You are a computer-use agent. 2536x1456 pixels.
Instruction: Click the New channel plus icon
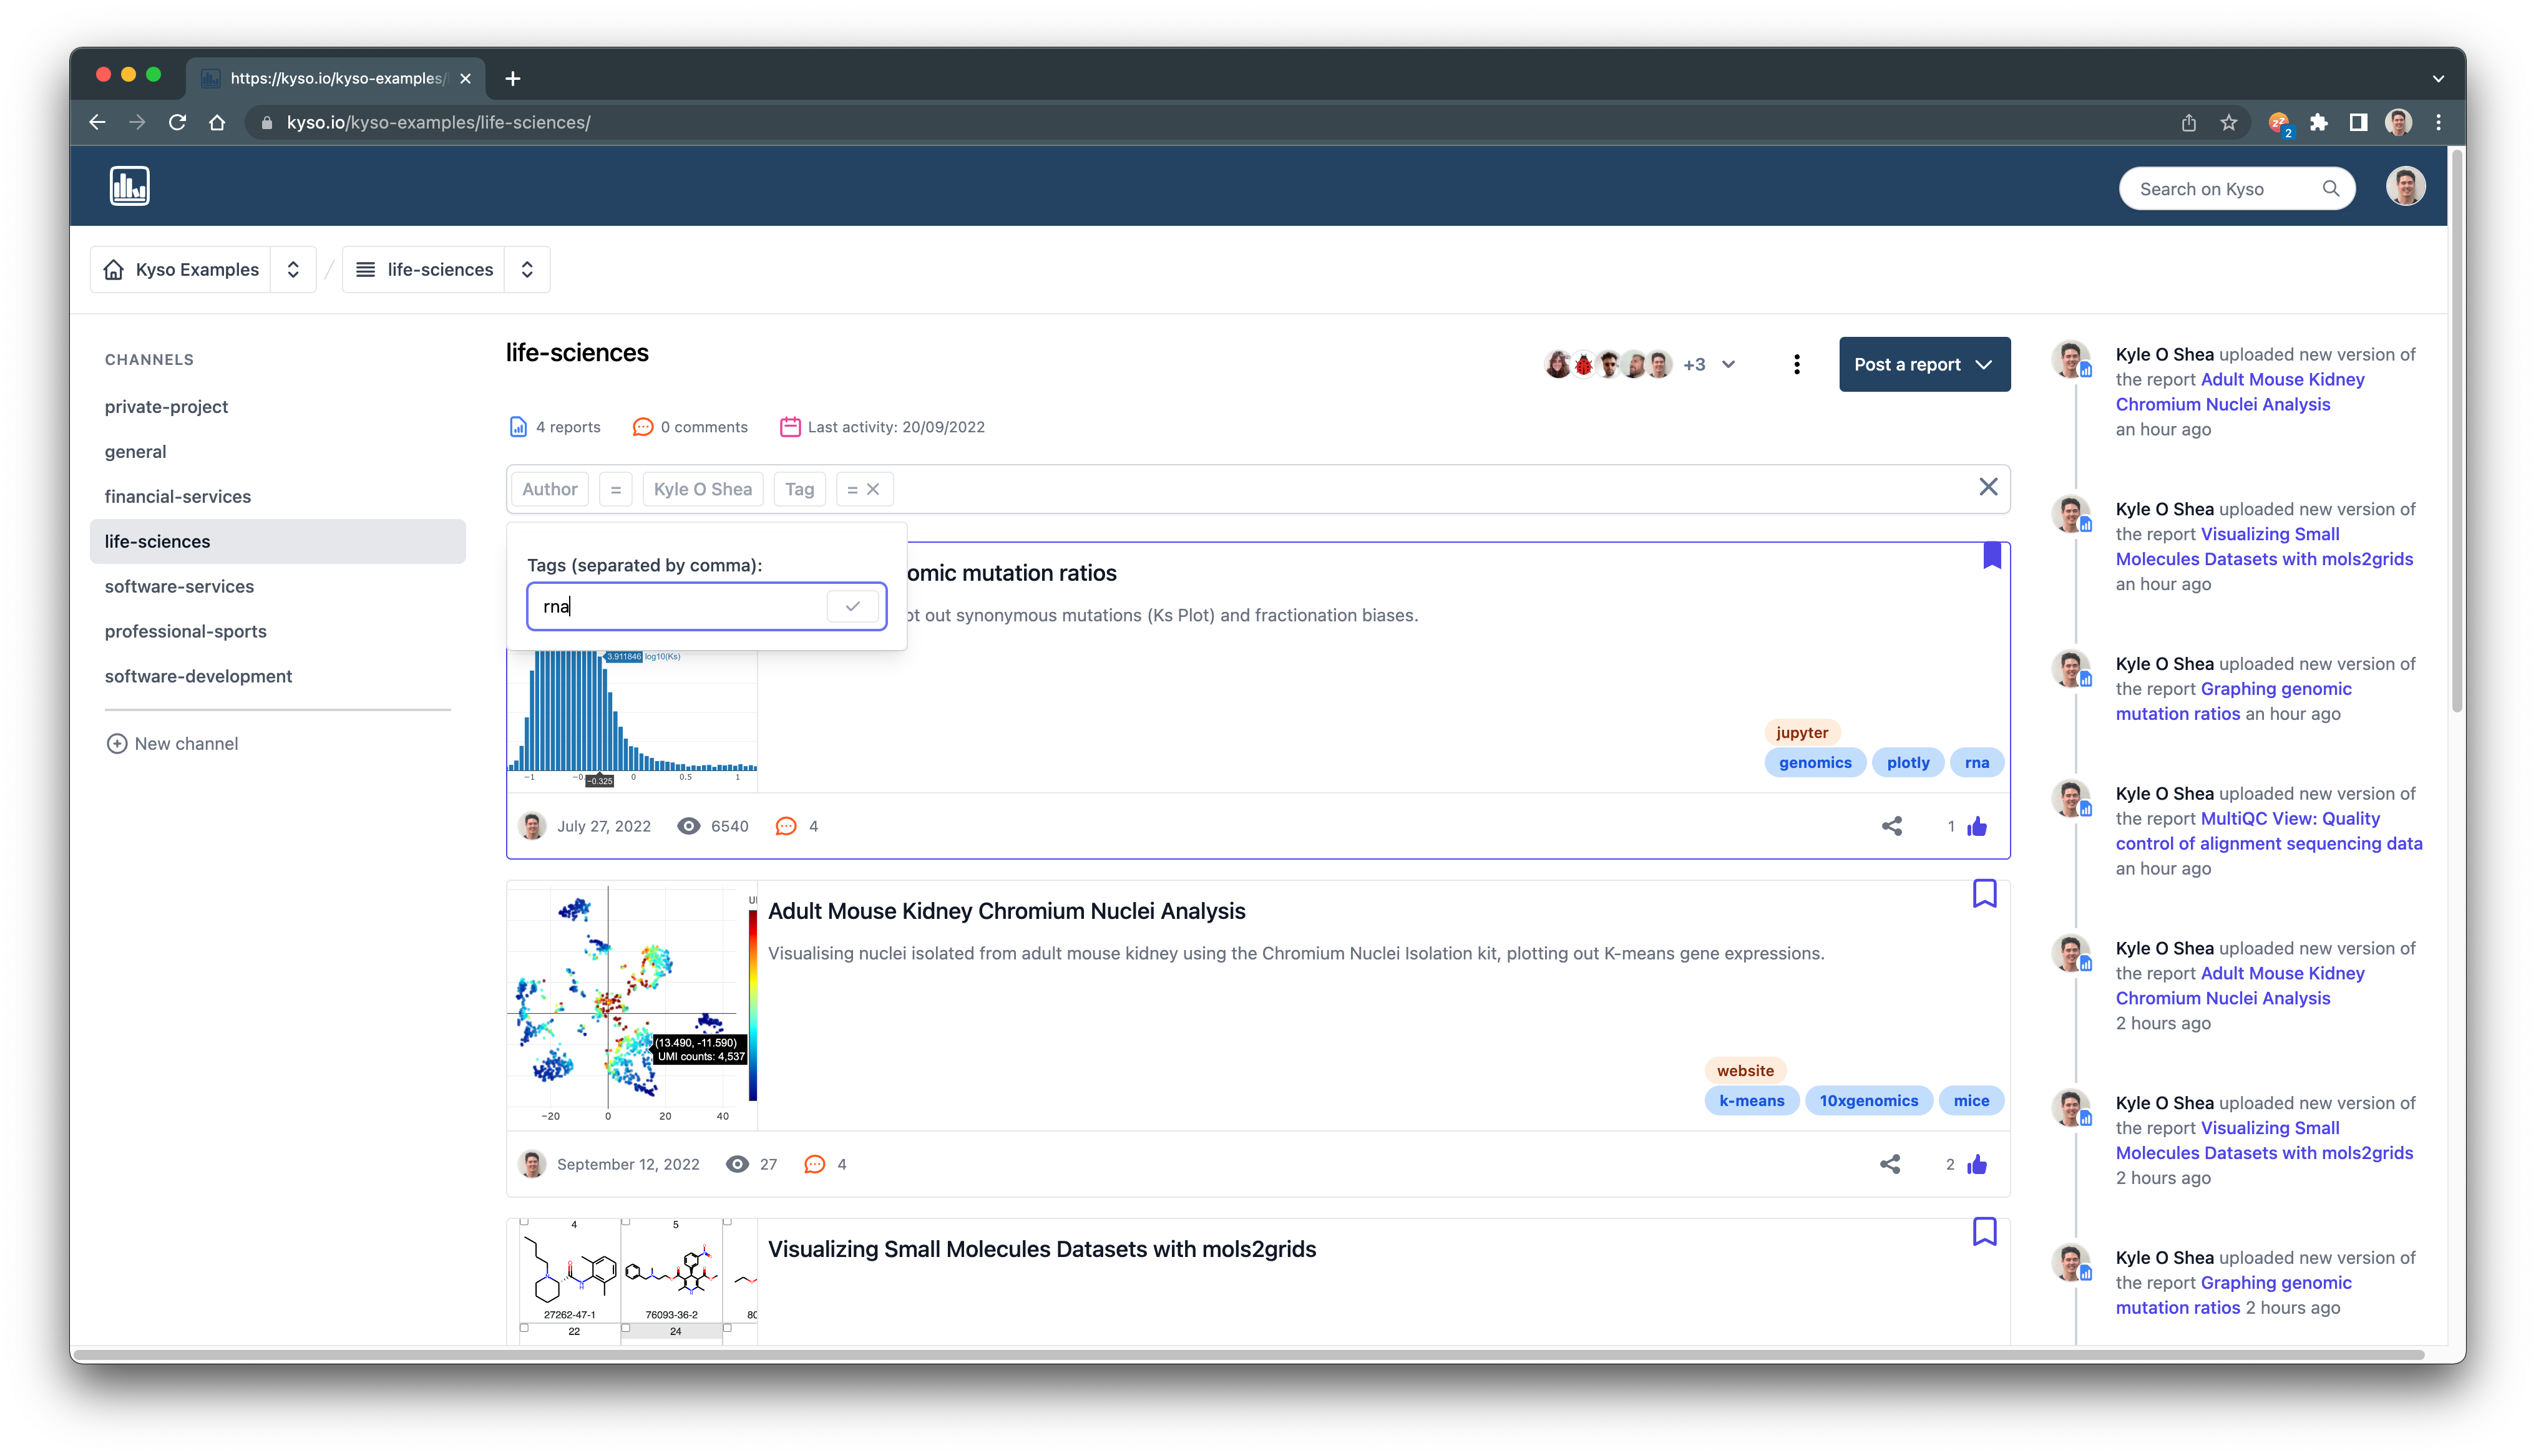tap(117, 743)
